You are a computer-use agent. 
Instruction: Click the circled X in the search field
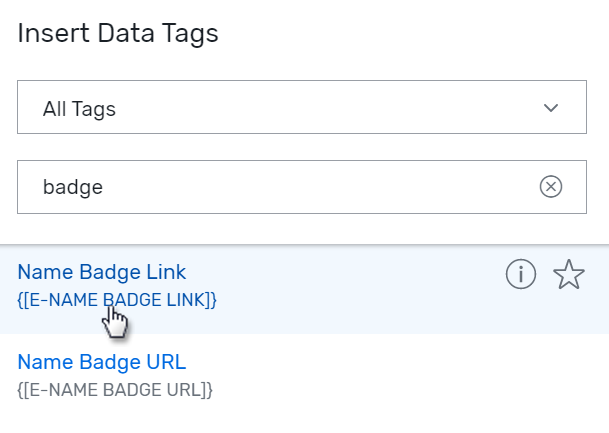click(x=551, y=186)
